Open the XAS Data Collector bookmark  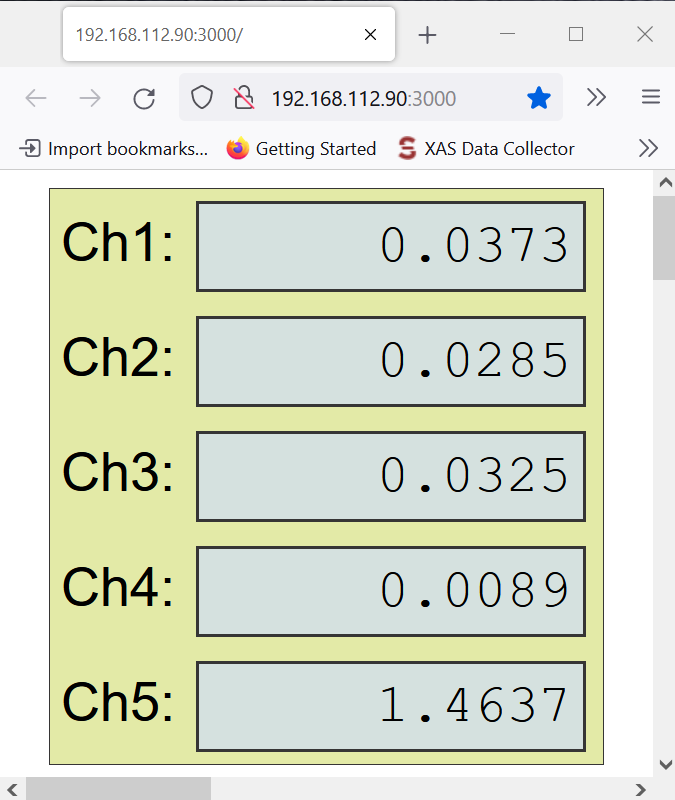click(x=486, y=148)
